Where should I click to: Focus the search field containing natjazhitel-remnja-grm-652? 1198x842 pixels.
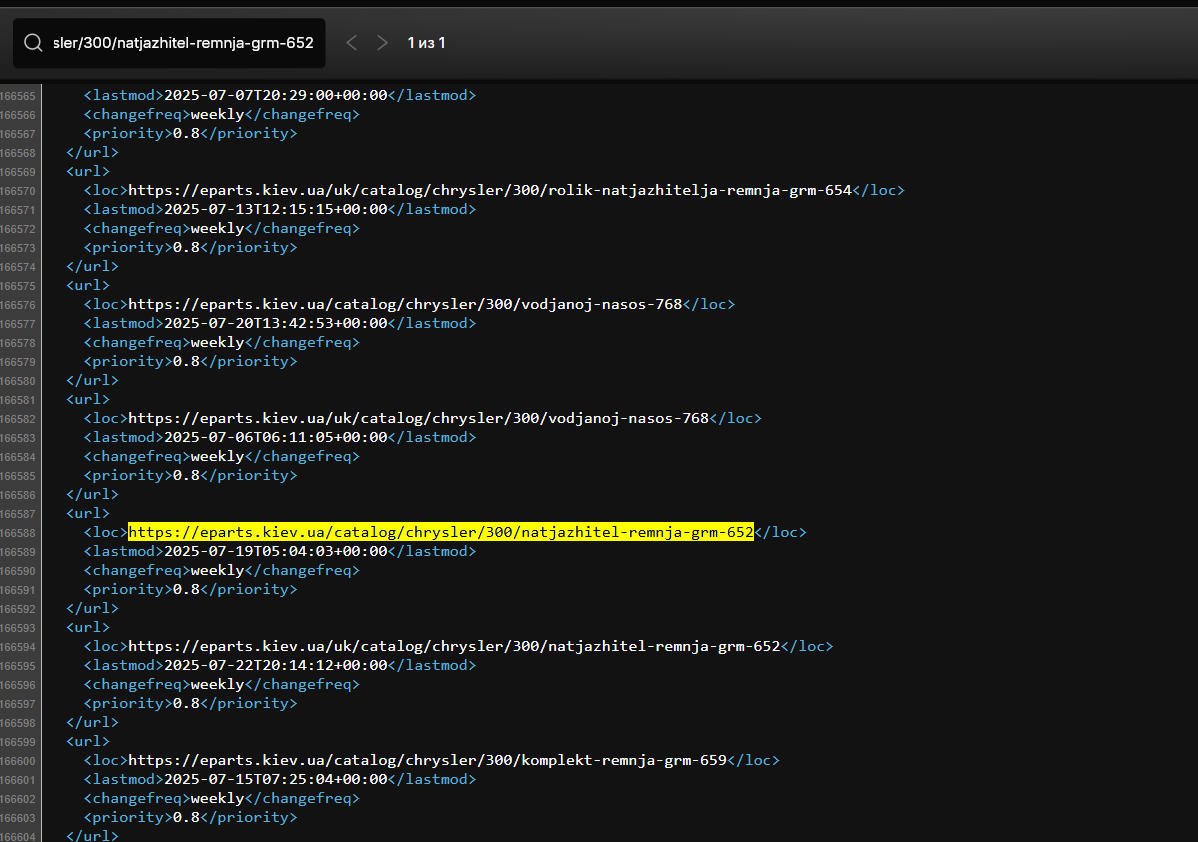[x=183, y=43]
